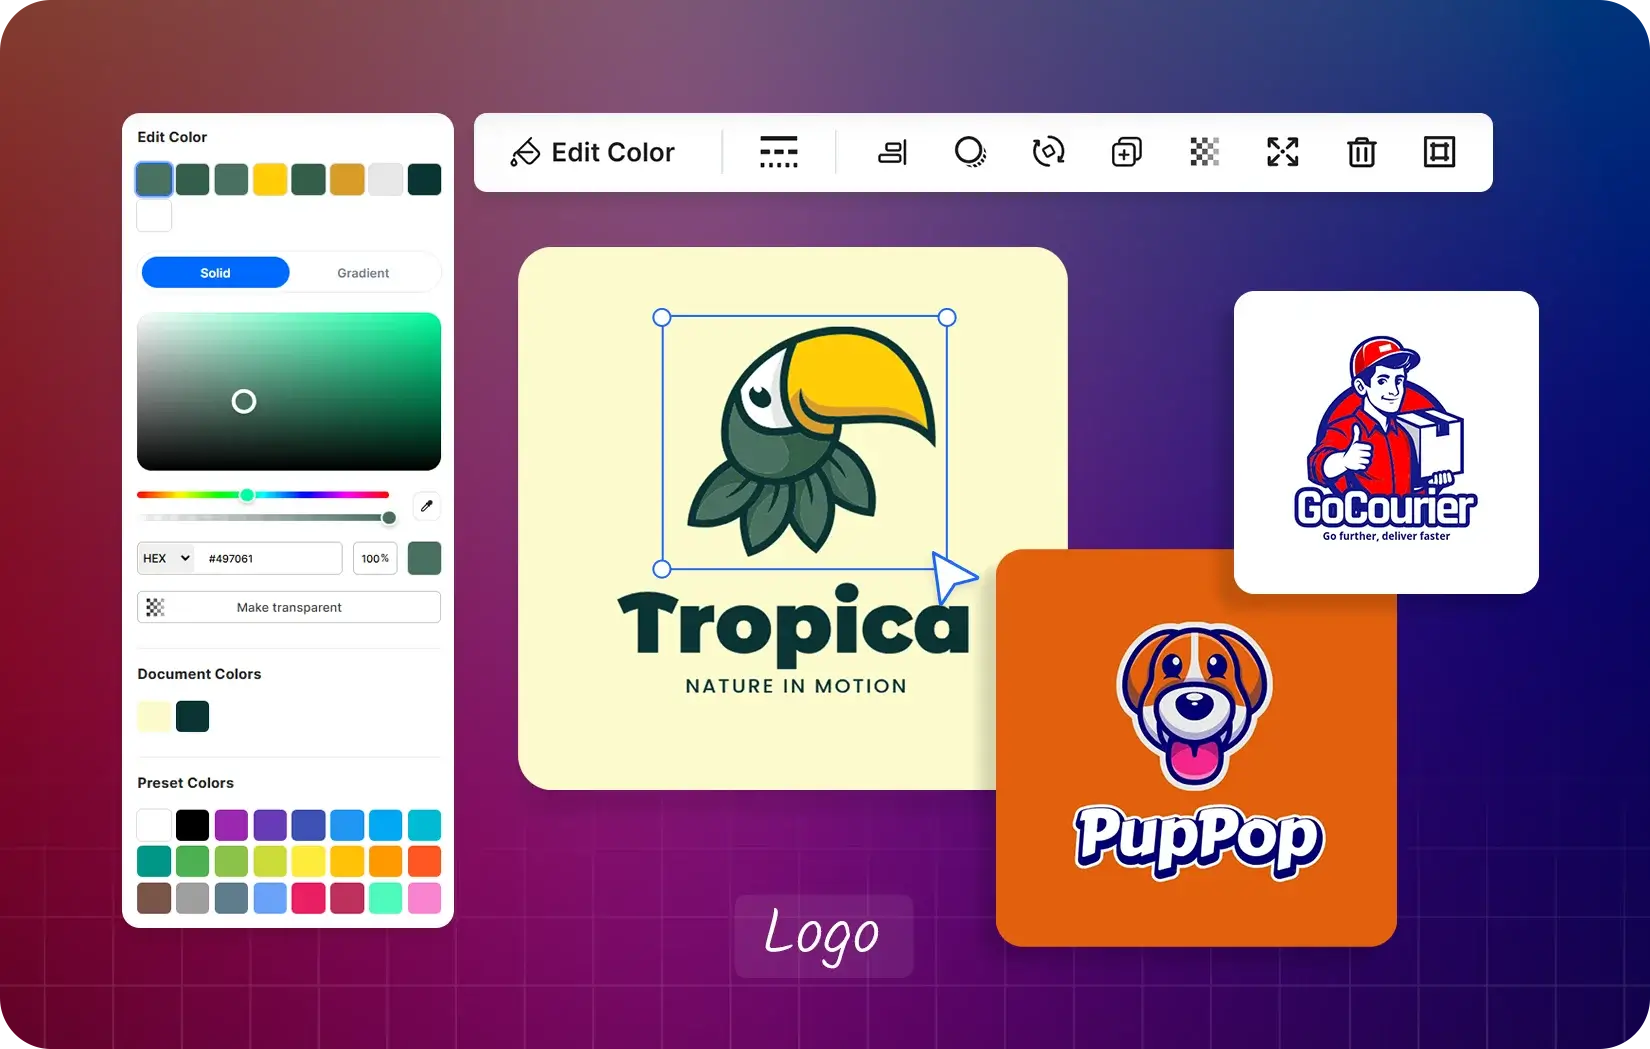Select the GoCourier logo card
Image resolution: width=1650 pixels, height=1049 pixels.
tap(1386, 442)
